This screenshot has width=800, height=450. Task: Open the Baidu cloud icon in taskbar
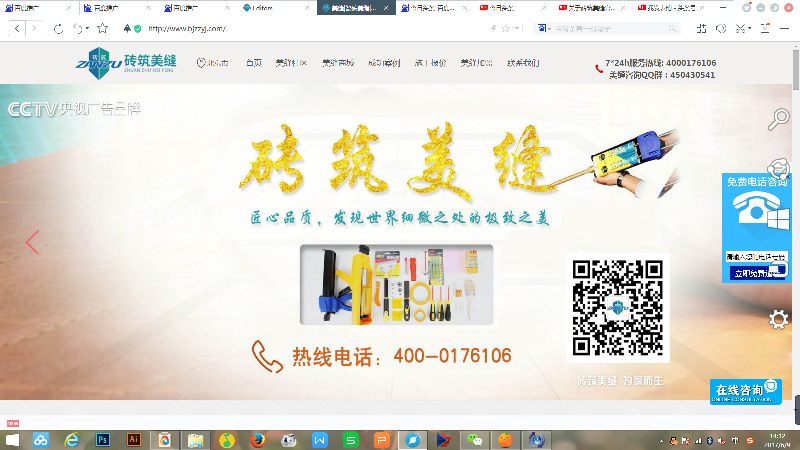tap(41, 440)
